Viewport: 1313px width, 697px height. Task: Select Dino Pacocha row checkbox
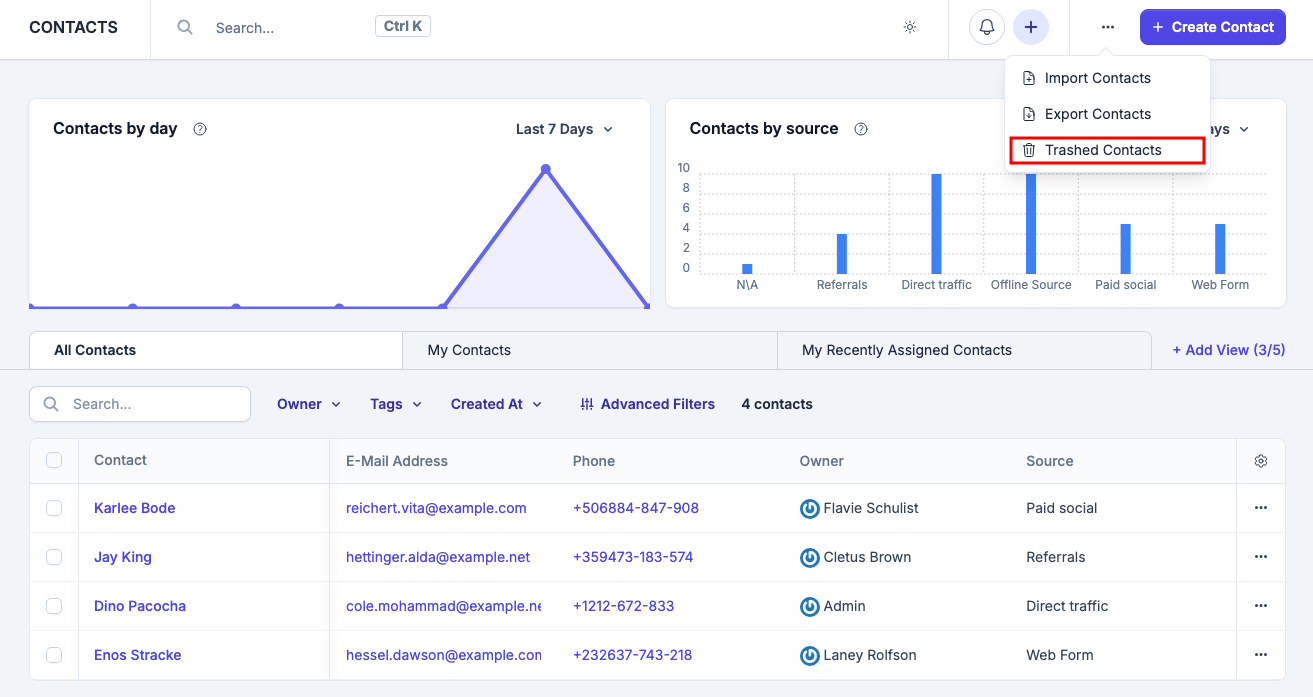[54, 606]
